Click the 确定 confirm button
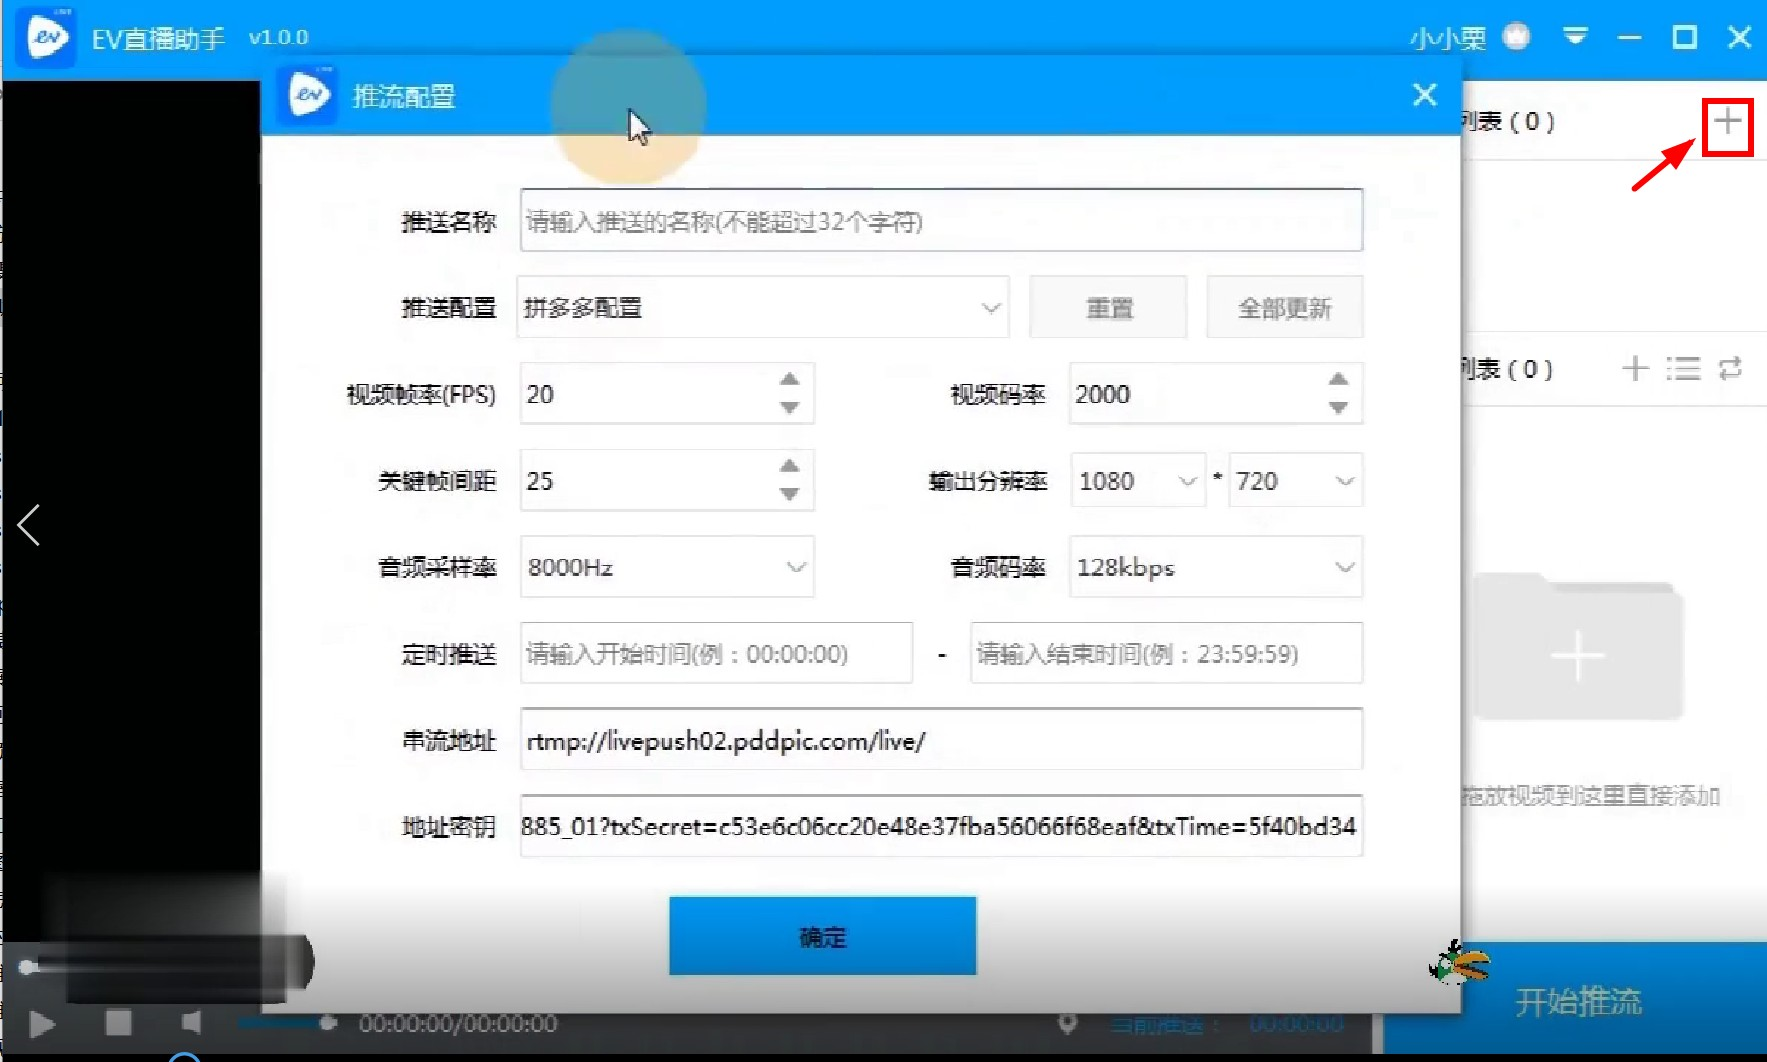Viewport: 1767px width, 1062px height. coord(822,936)
